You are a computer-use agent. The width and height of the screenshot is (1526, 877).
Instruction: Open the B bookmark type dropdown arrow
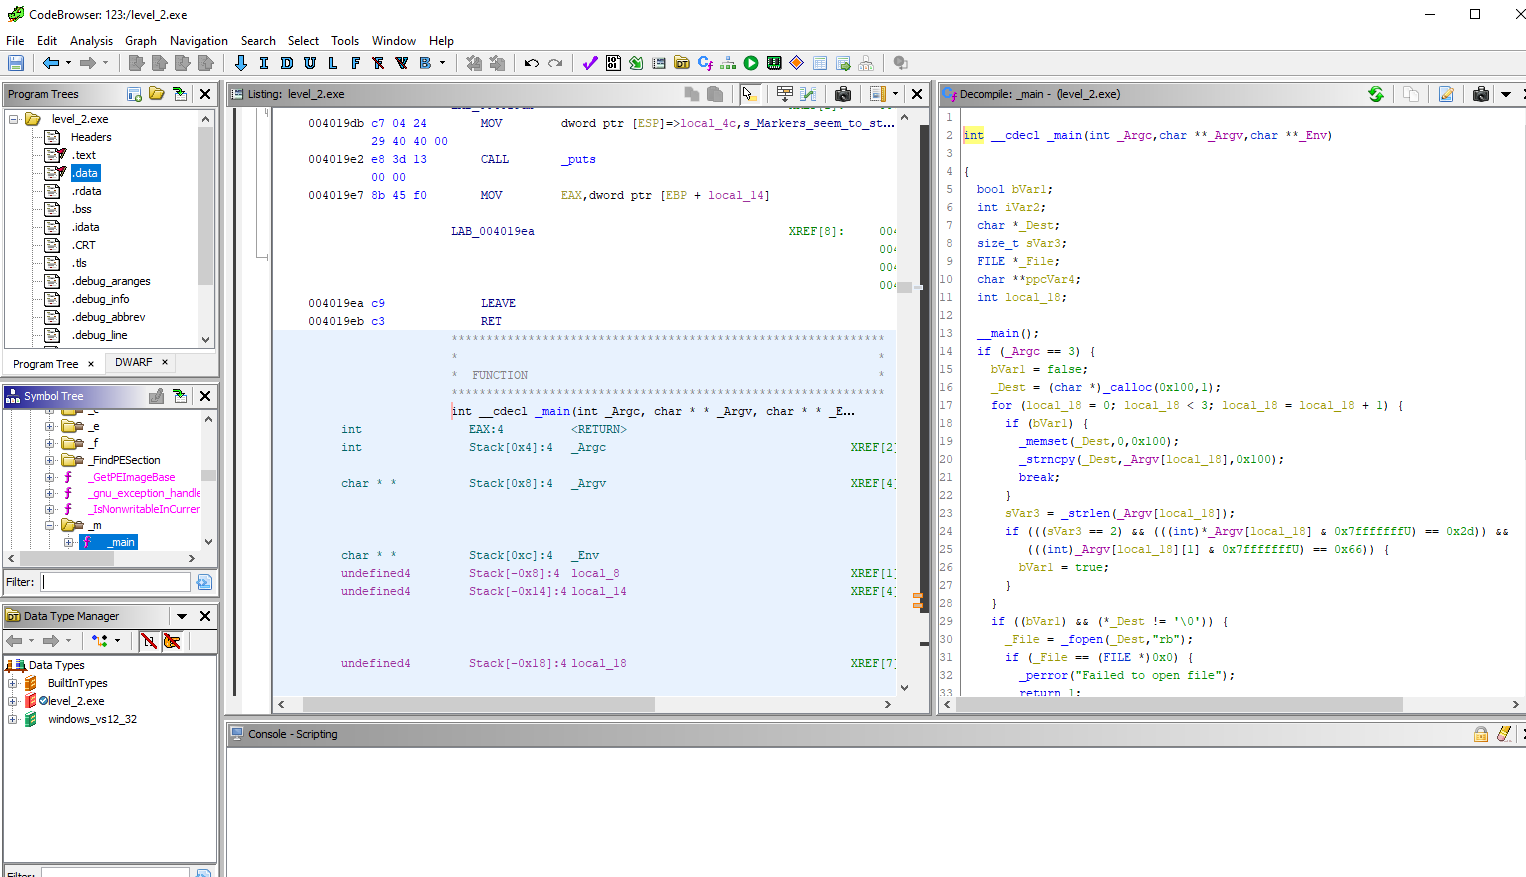(x=442, y=63)
